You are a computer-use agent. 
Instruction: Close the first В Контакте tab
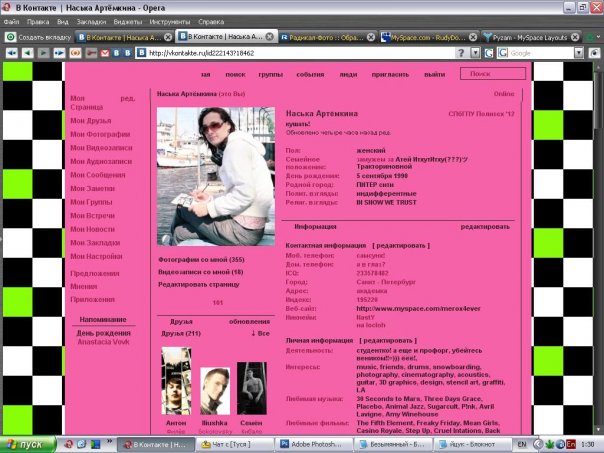168,37
